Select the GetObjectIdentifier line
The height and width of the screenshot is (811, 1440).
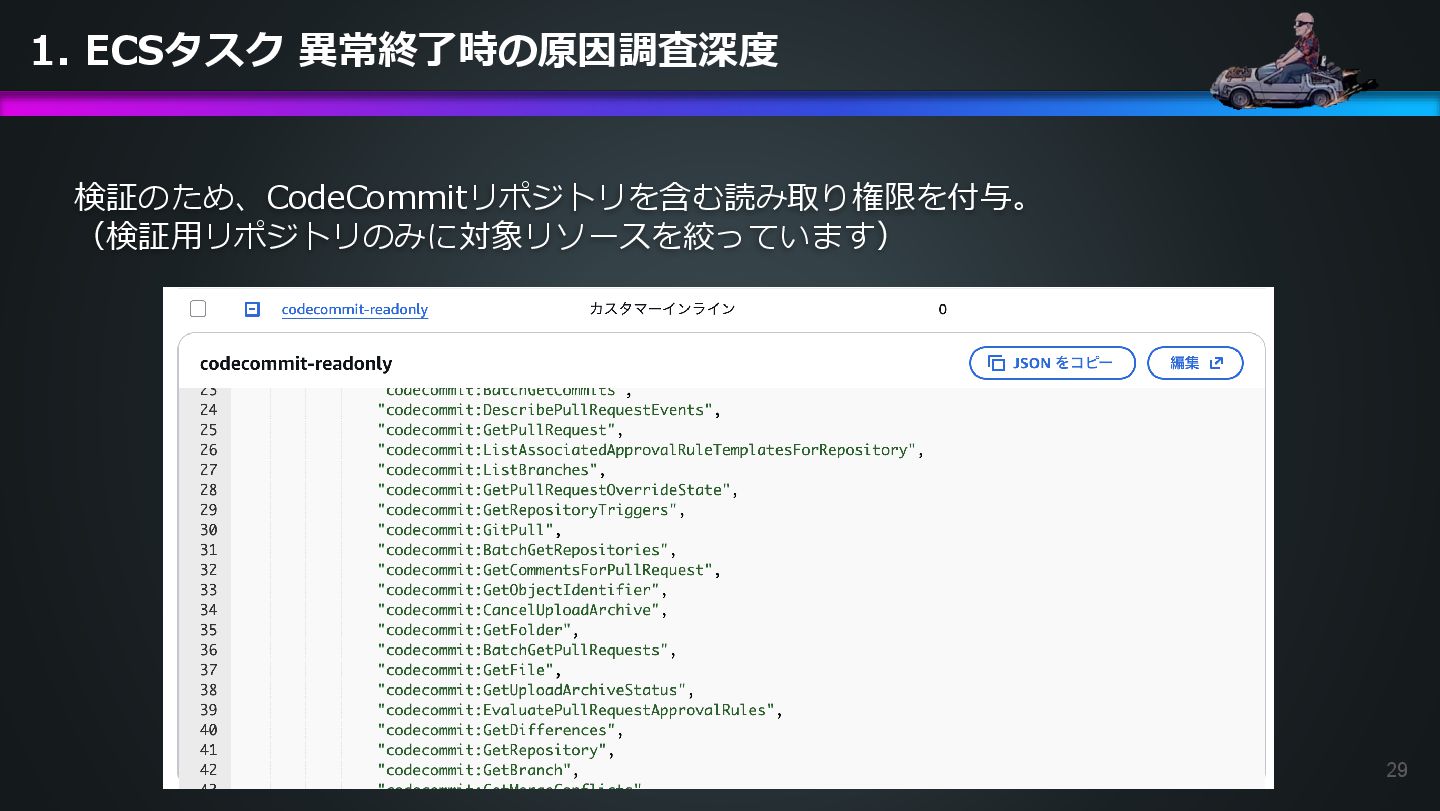[x=523, y=590]
